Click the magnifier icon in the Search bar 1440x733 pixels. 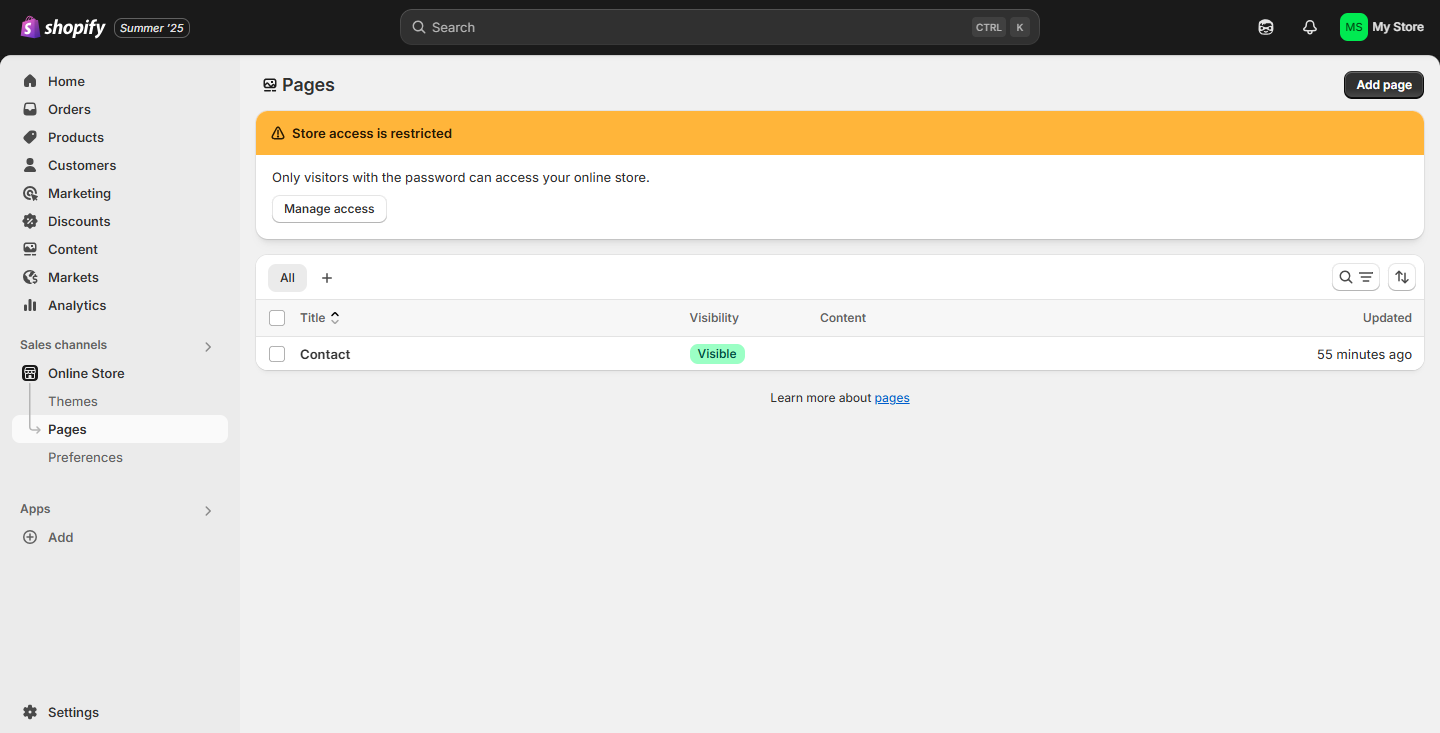coord(419,27)
